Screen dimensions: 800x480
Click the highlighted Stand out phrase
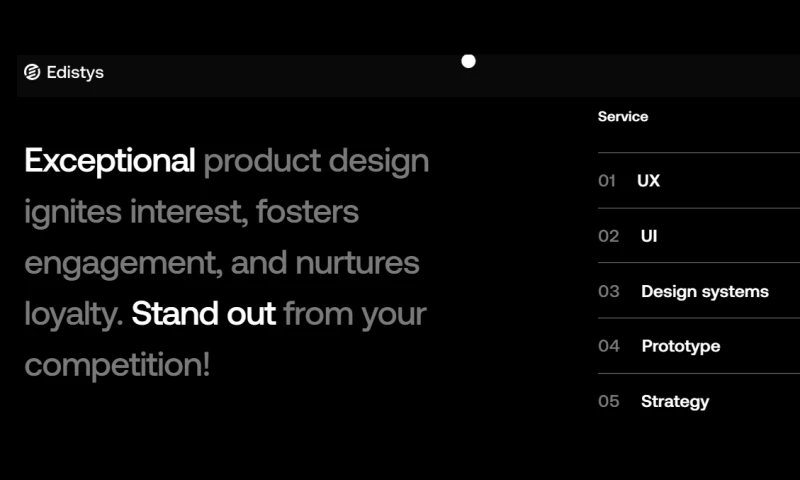(203, 313)
